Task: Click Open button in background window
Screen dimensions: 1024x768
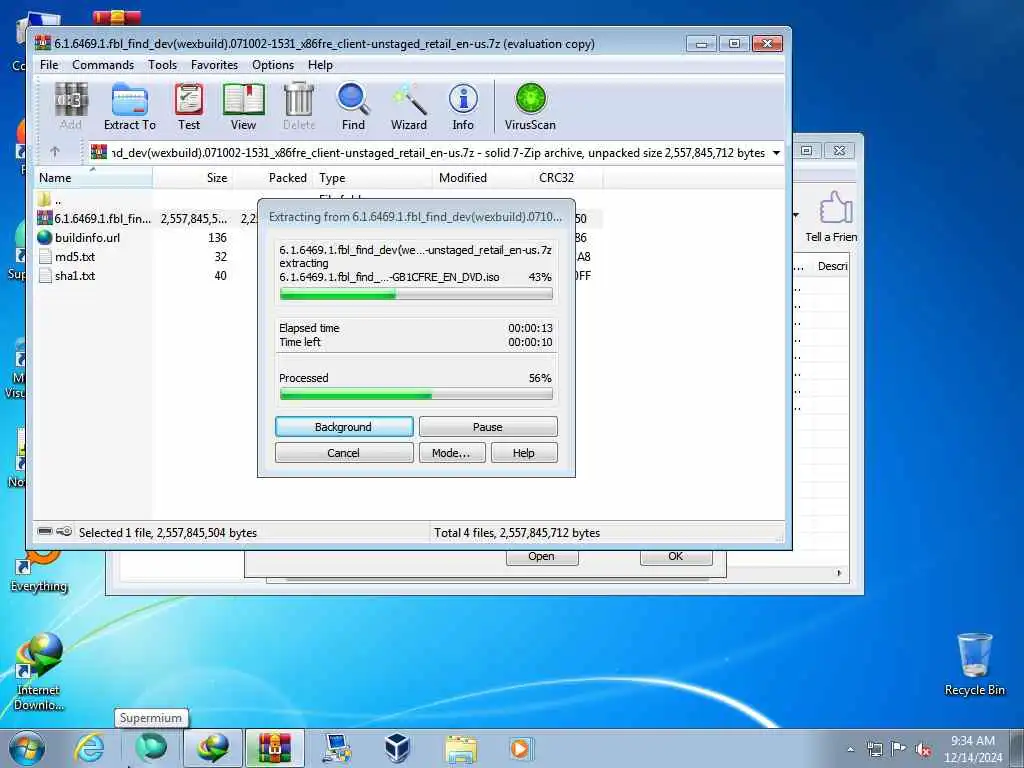Action: coord(541,556)
